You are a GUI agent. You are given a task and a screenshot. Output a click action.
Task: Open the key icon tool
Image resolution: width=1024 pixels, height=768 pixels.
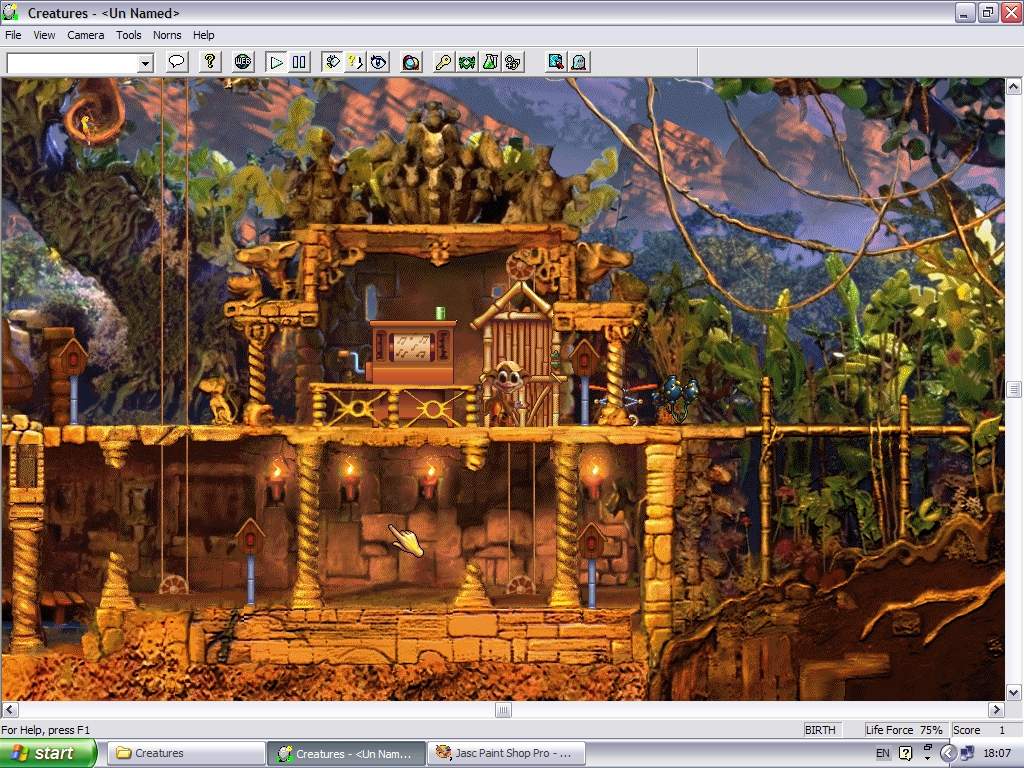tap(444, 62)
